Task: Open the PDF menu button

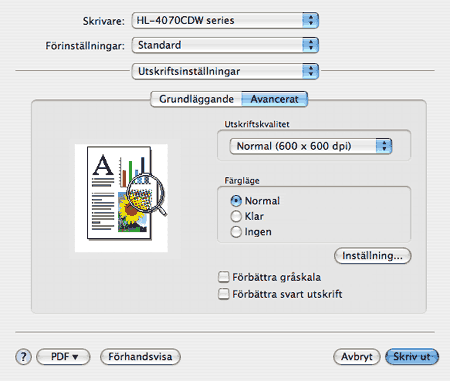Action: tap(63, 357)
